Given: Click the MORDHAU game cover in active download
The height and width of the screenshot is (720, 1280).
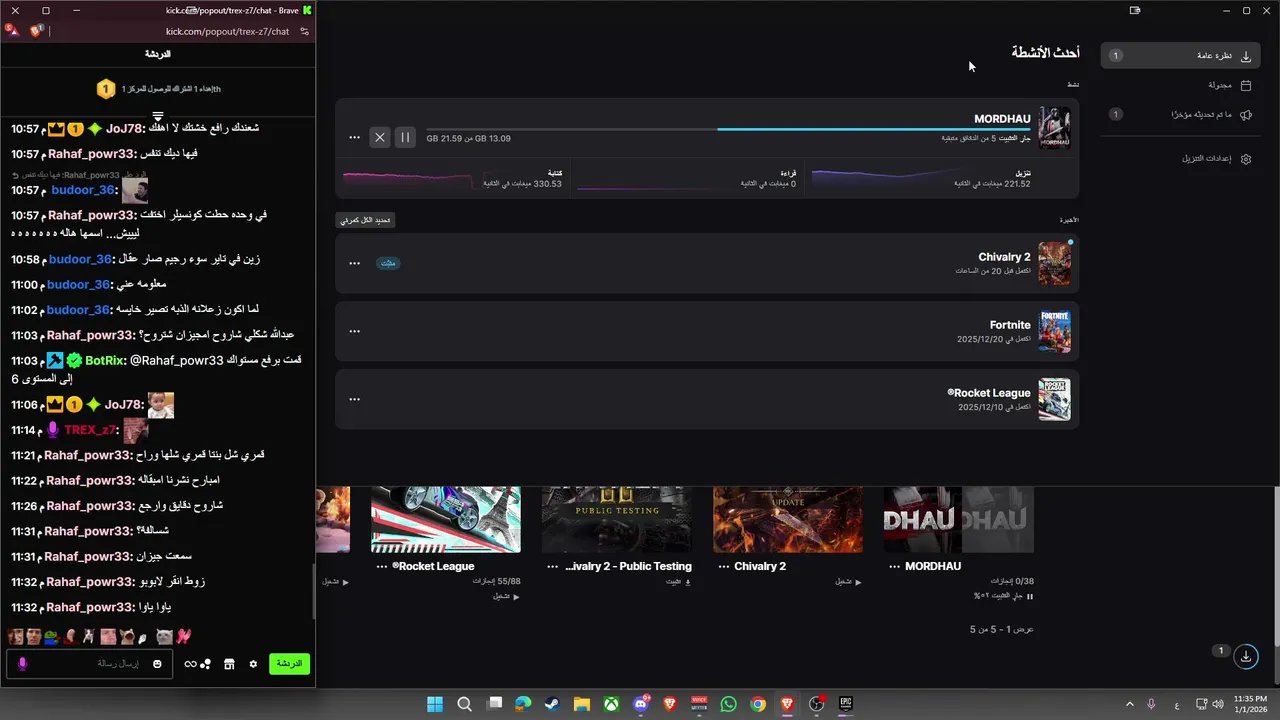Looking at the screenshot, I should pos(1054,128).
